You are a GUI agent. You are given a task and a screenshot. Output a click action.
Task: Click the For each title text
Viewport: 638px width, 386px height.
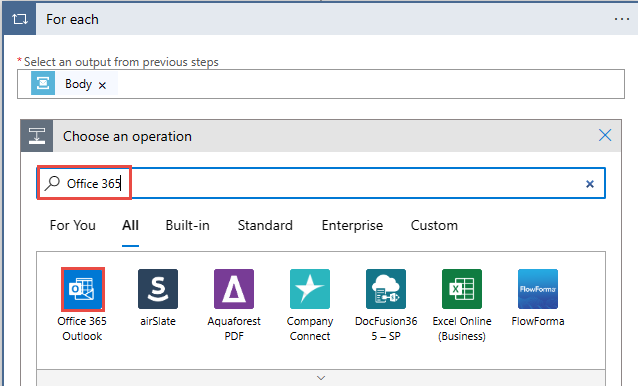72,19
